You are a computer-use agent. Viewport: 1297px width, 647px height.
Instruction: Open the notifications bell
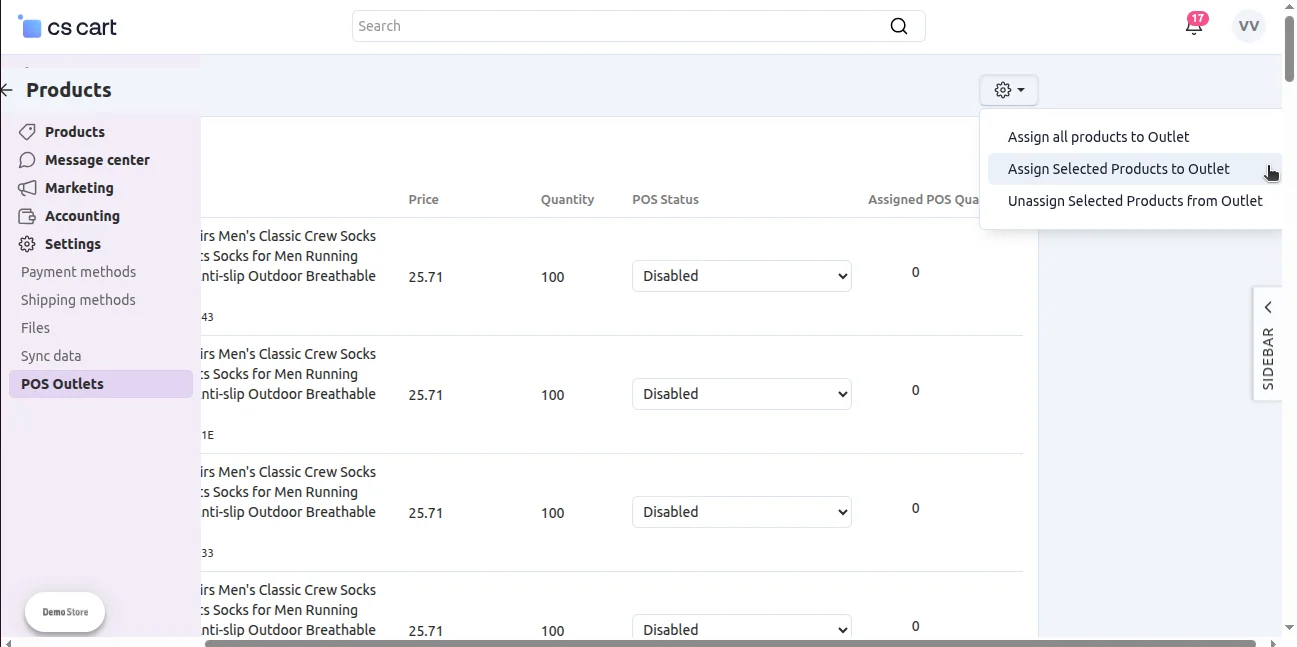1194,26
